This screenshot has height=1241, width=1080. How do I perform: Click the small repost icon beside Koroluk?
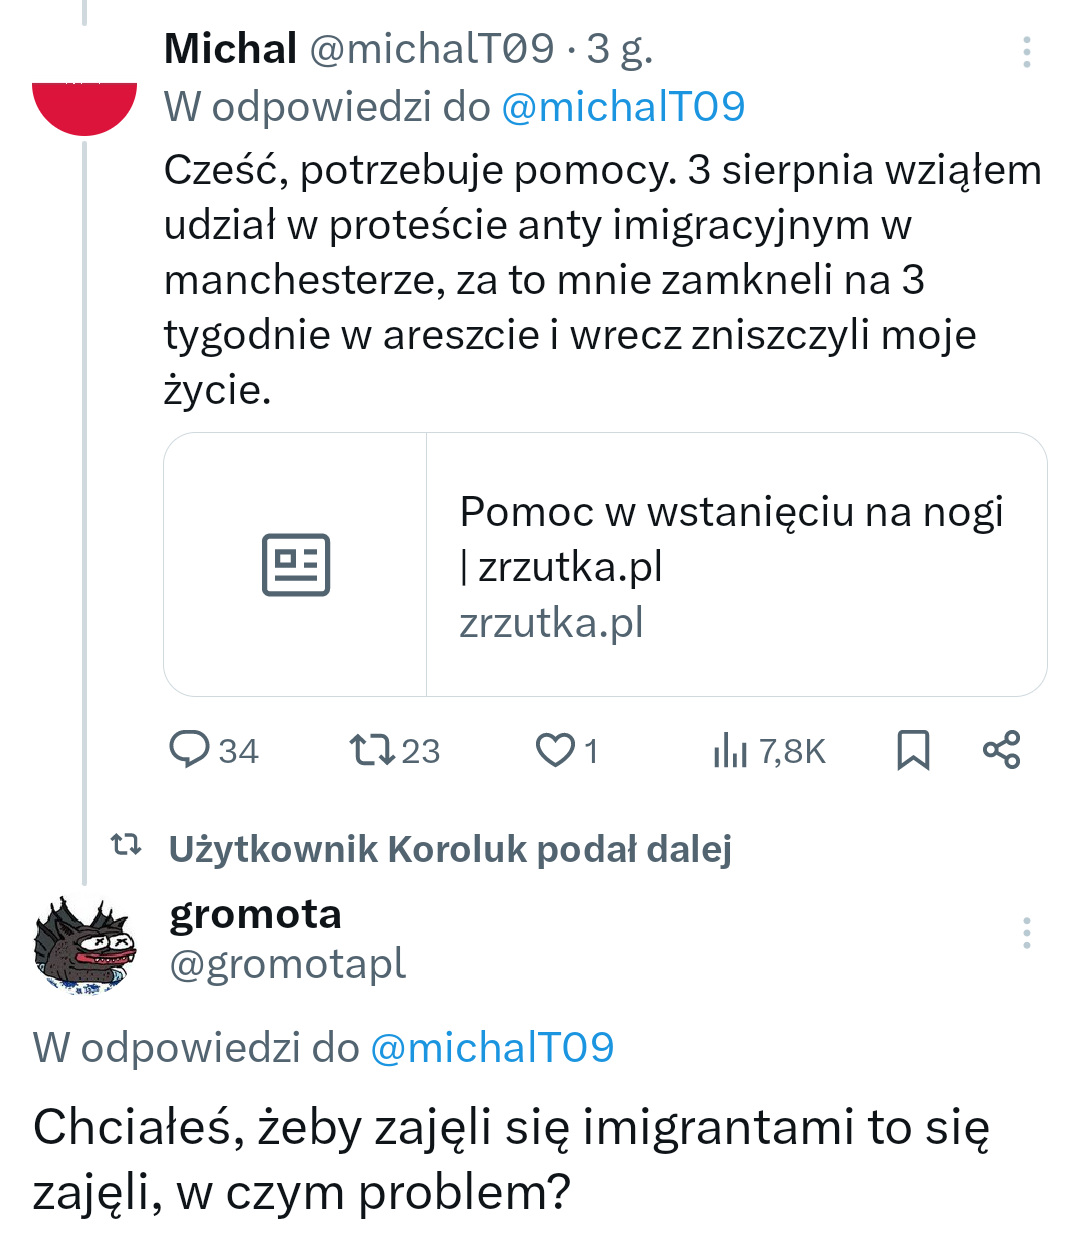[125, 846]
